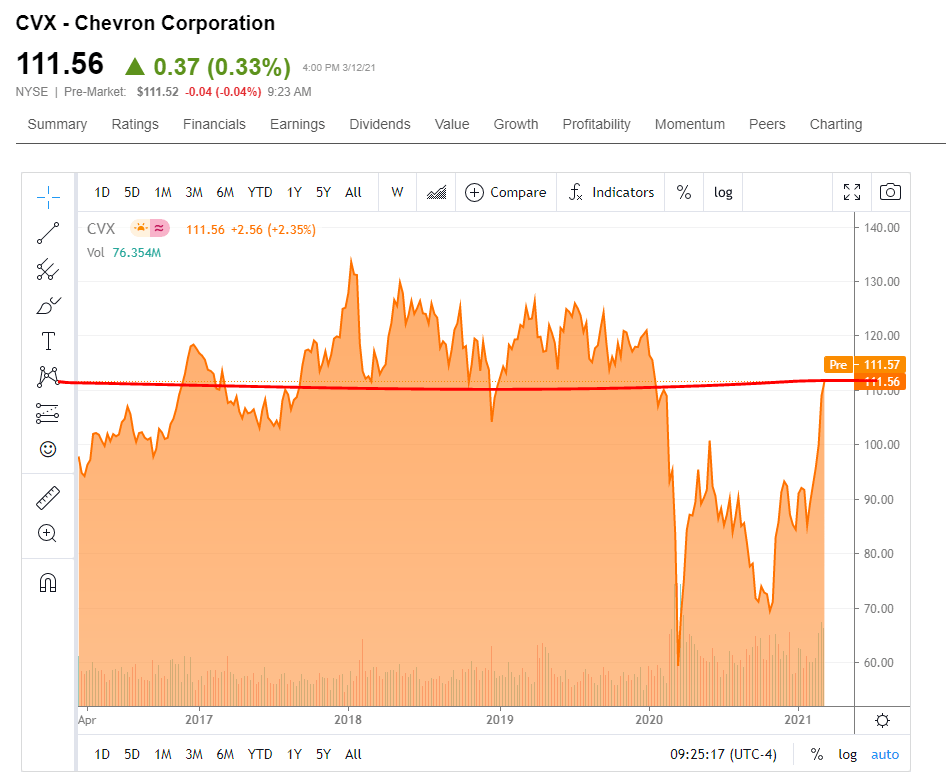Viewport: 946px width, 783px height.
Task: Select the prediction and measurement tool
Action: click(x=48, y=413)
